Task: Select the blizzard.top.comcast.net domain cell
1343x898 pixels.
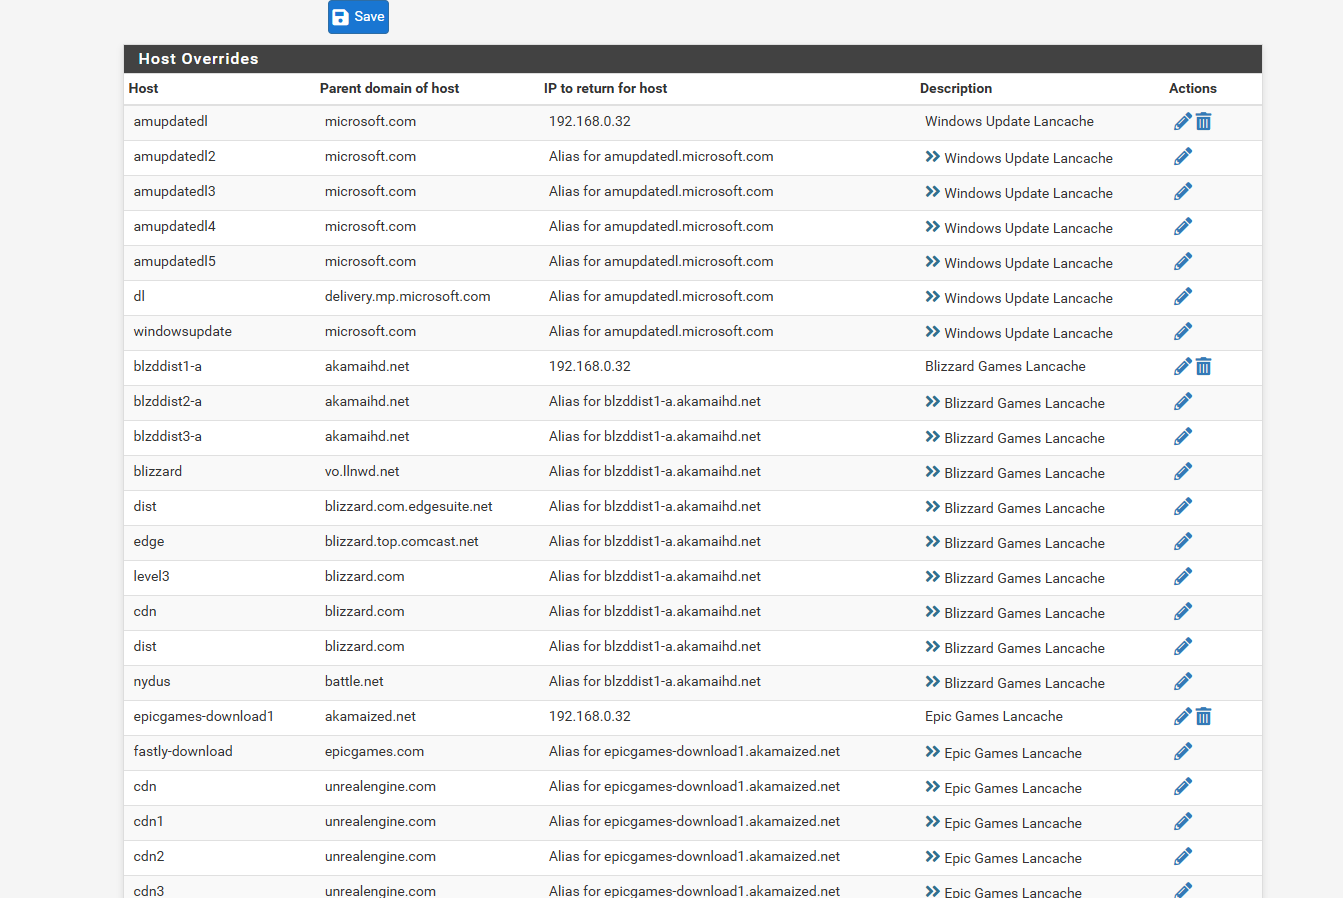Action: click(x=402, y=541)
